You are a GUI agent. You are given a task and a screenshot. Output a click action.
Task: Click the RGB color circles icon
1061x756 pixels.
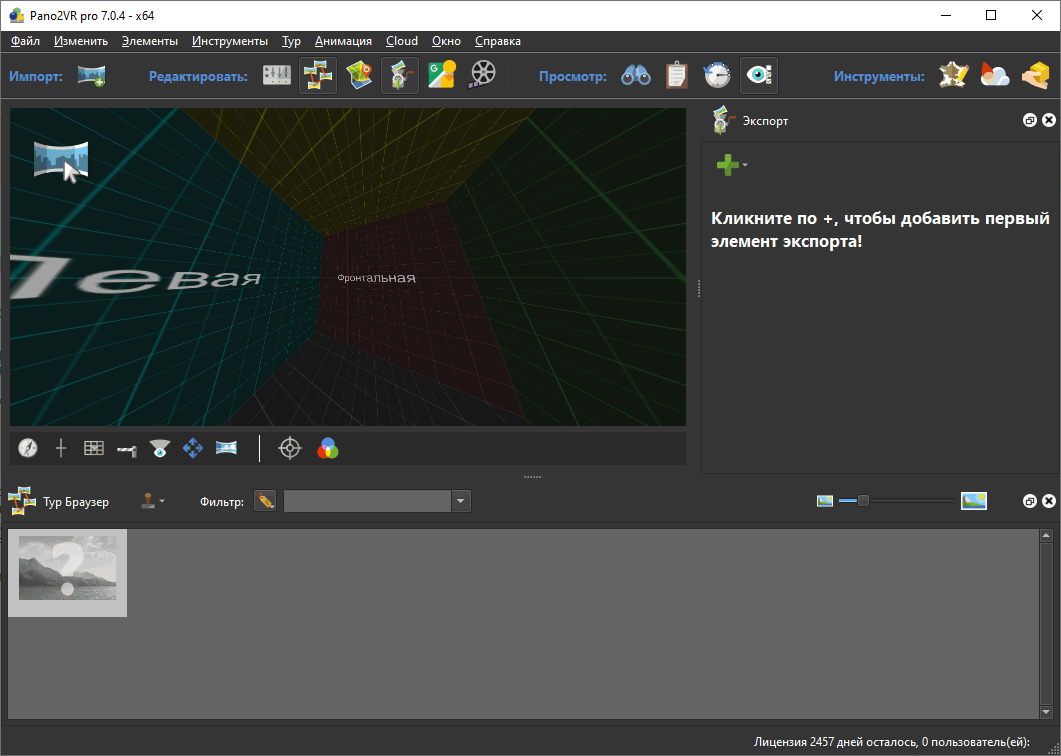pyautogui.click(x=328, y=448)
